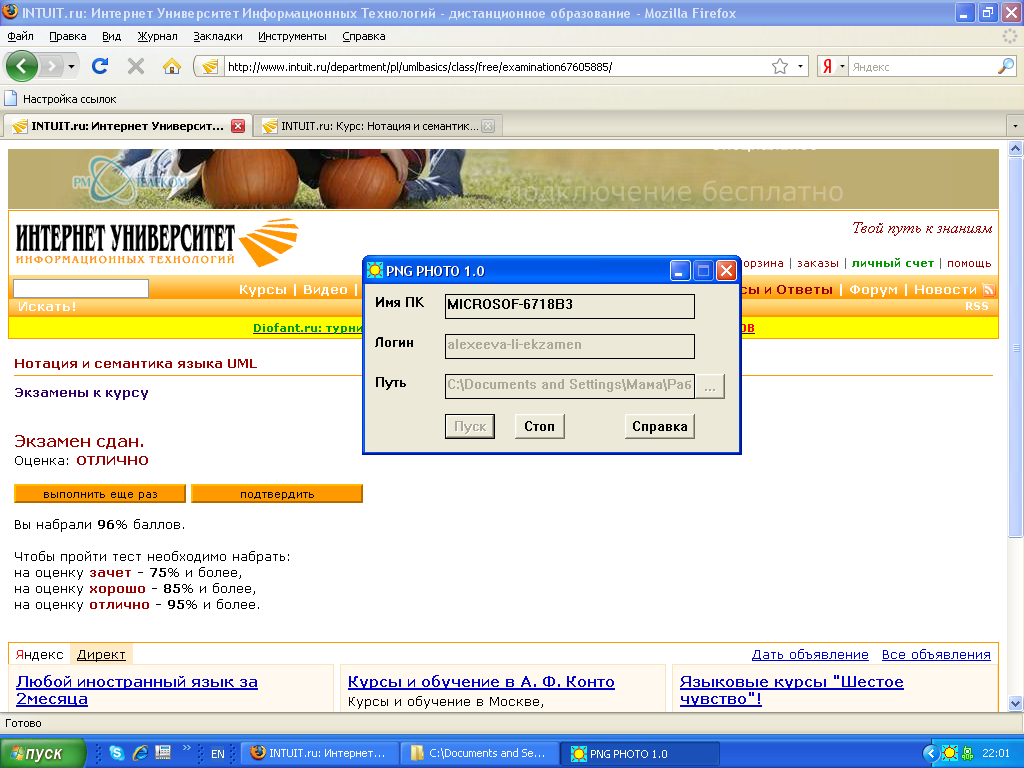Click the page scrollbar up arrow
This screenshot has height=768, width=1024.
[x=1016, y=149]
